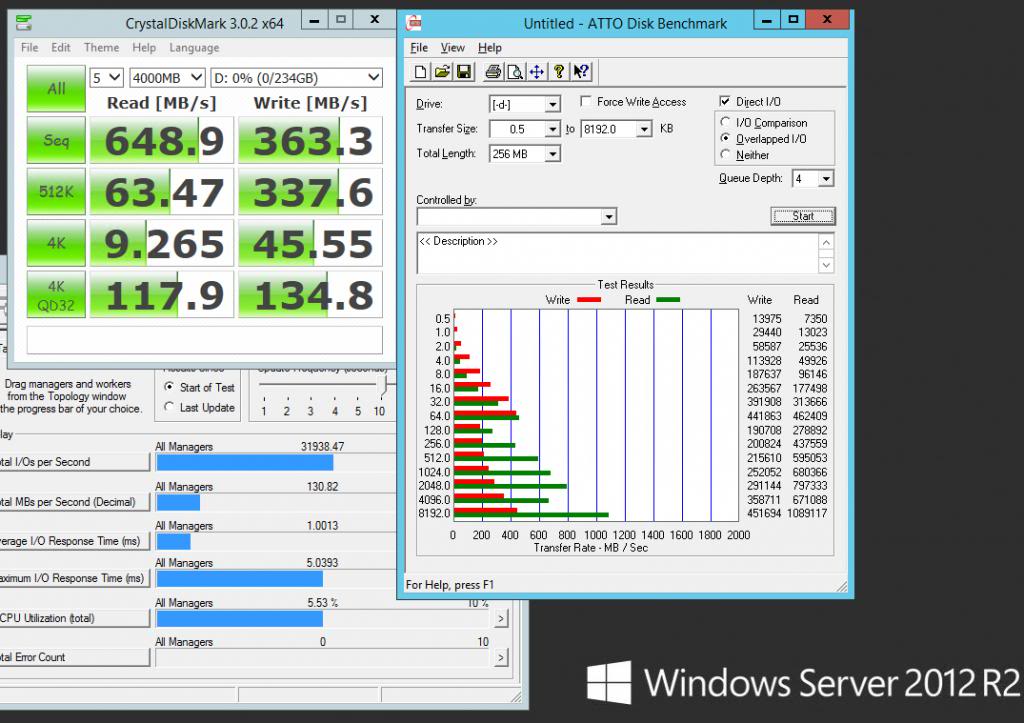
Task: Click the New file icon in ATTO toolbar
Action: (421, 72)
